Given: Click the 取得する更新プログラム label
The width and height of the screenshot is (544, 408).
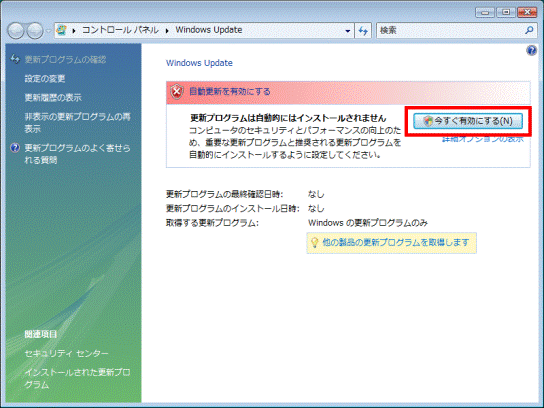Looking at the screenshot, I should (x=212, y=223).
